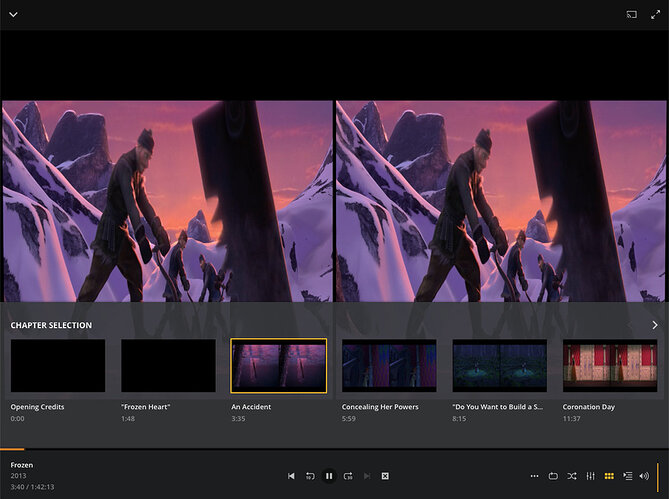Select the Opening Credits chapter thumbnail

click(58, 366)
